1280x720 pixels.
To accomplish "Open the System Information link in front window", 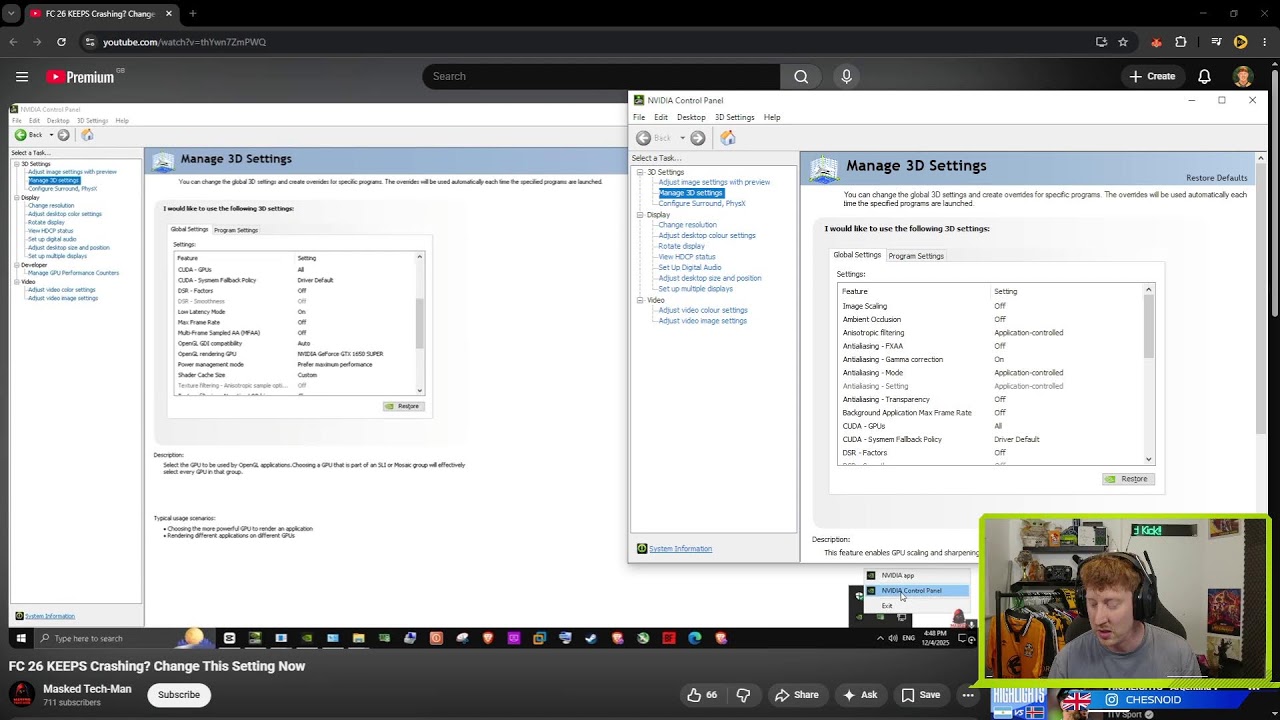I will 681,549.
